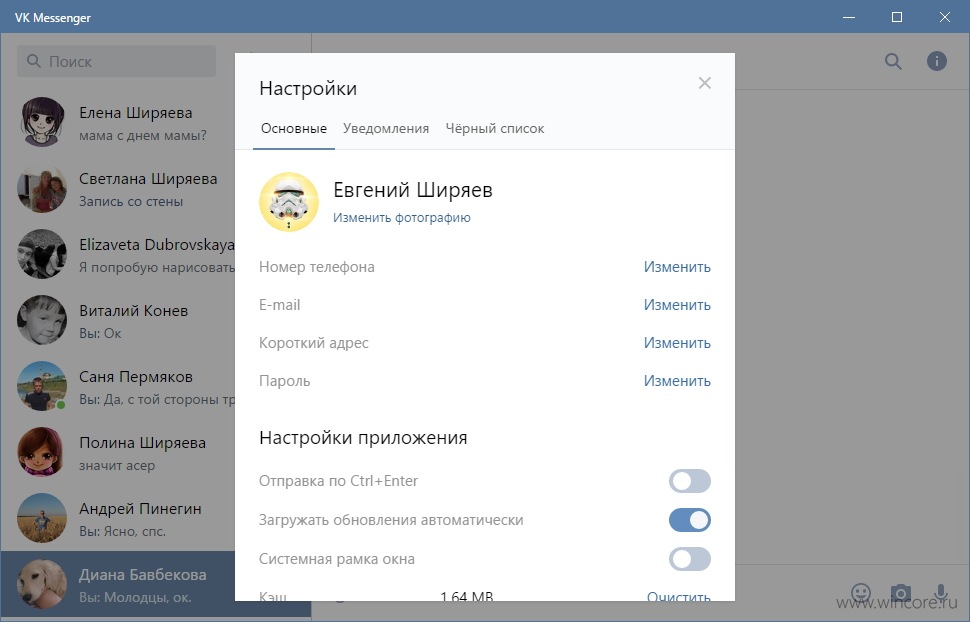Open Елена Ширяева avatar
This screenshot has height=622, width=970.
tap(42, 122)
